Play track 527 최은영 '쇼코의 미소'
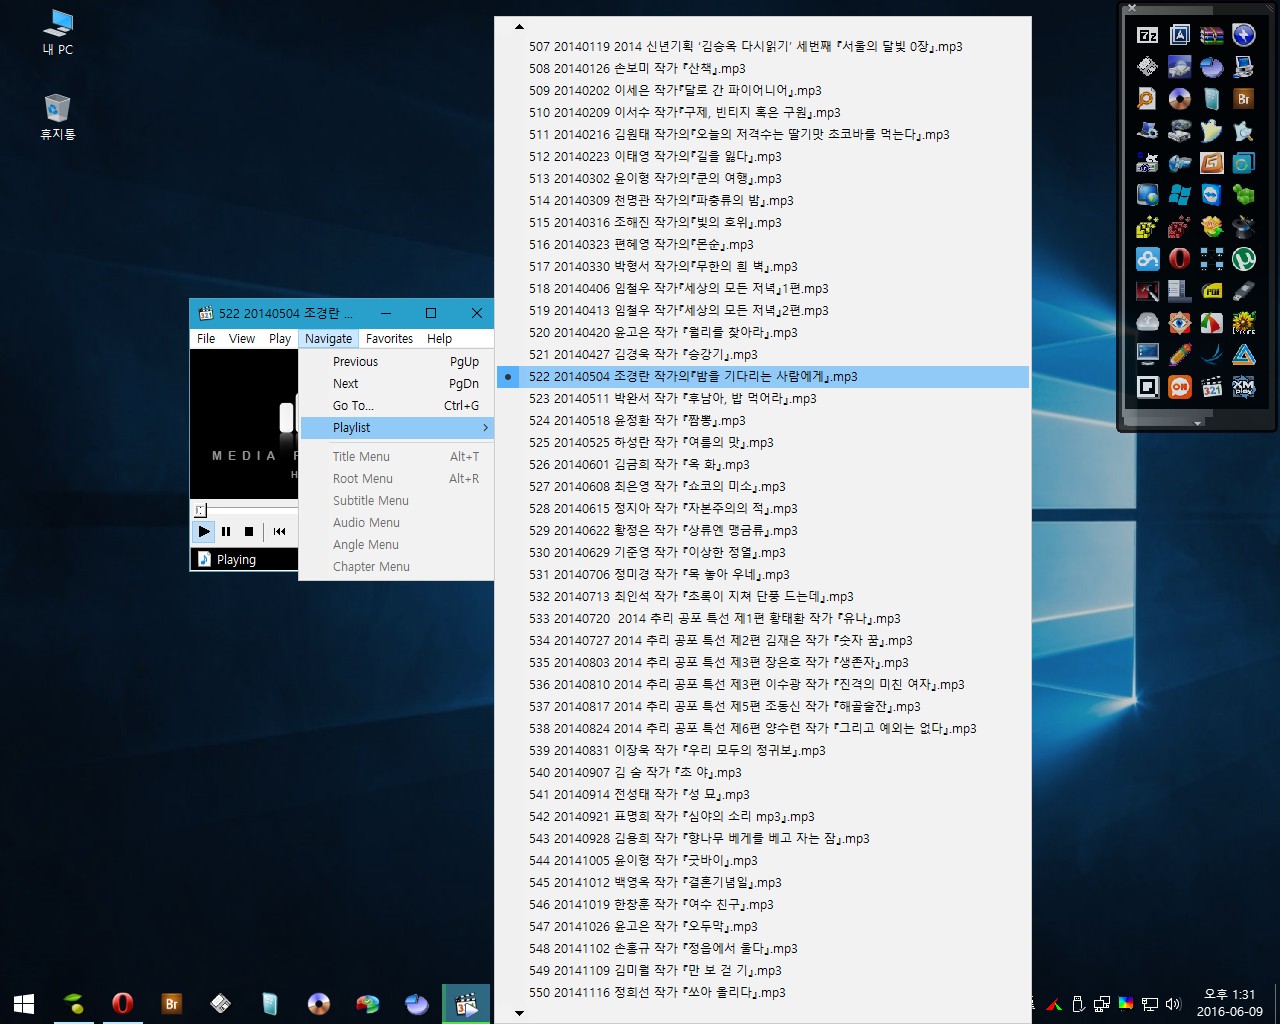 pyautogui.click(x=763, y=486)
